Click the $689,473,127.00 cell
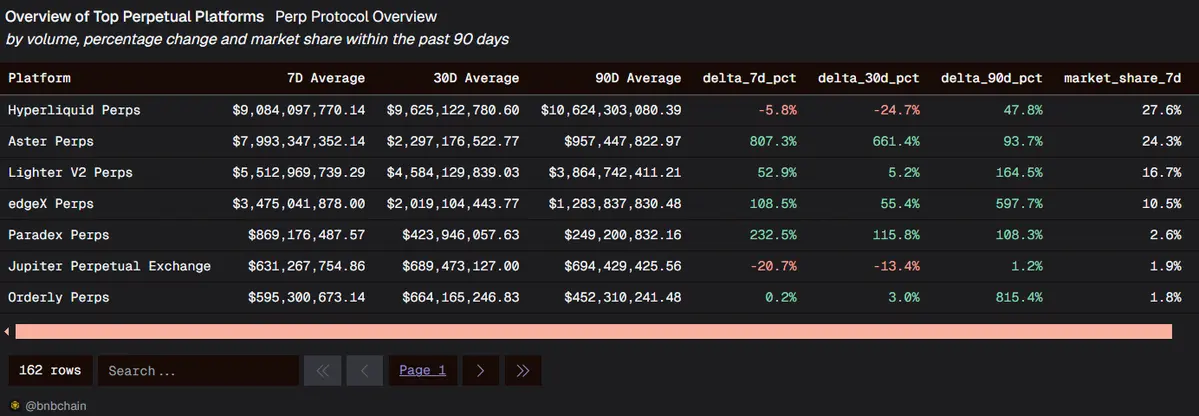The height and width of the screenshot is (416, 1199). 461,266
